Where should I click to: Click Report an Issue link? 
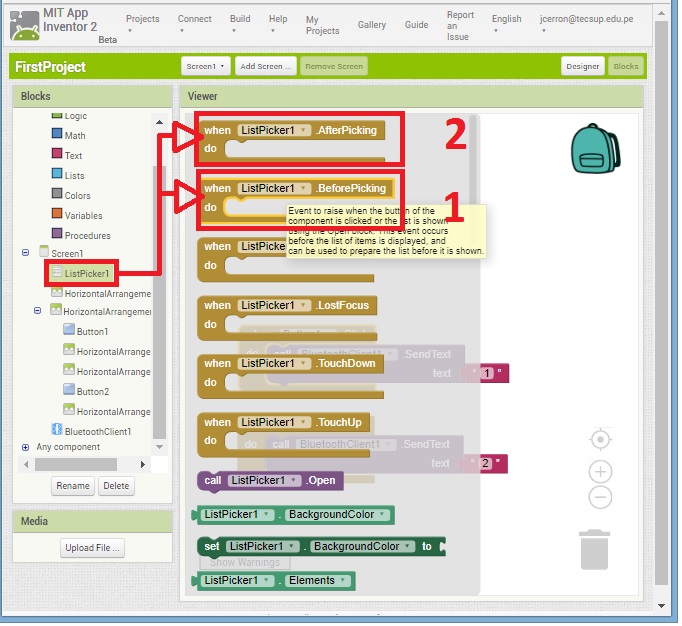click(x=460, y=26)
